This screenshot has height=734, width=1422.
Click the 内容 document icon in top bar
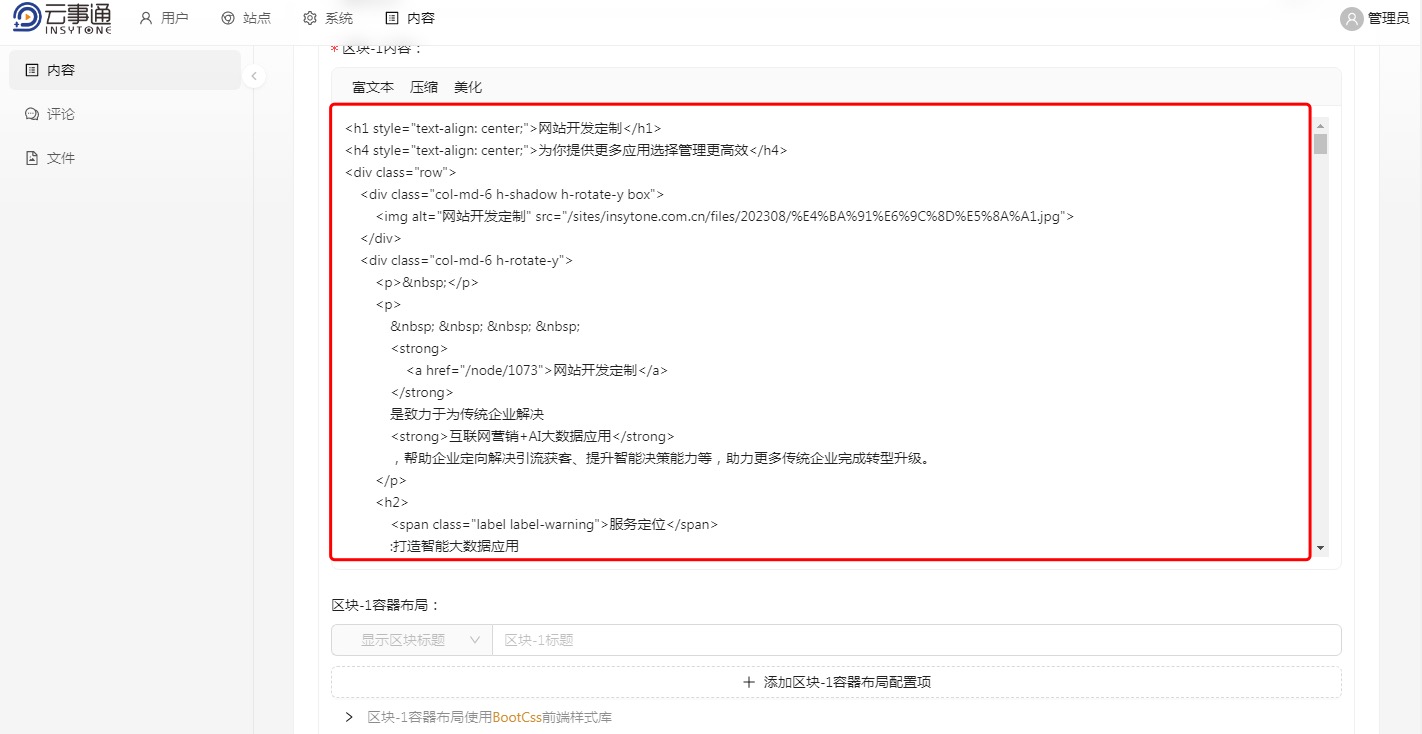click(x=392, y=17)
